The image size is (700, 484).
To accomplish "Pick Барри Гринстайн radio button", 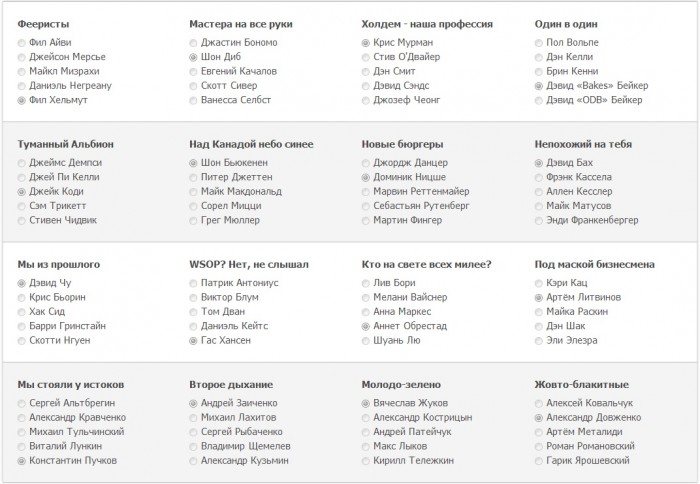I will (x=23, y=326).
